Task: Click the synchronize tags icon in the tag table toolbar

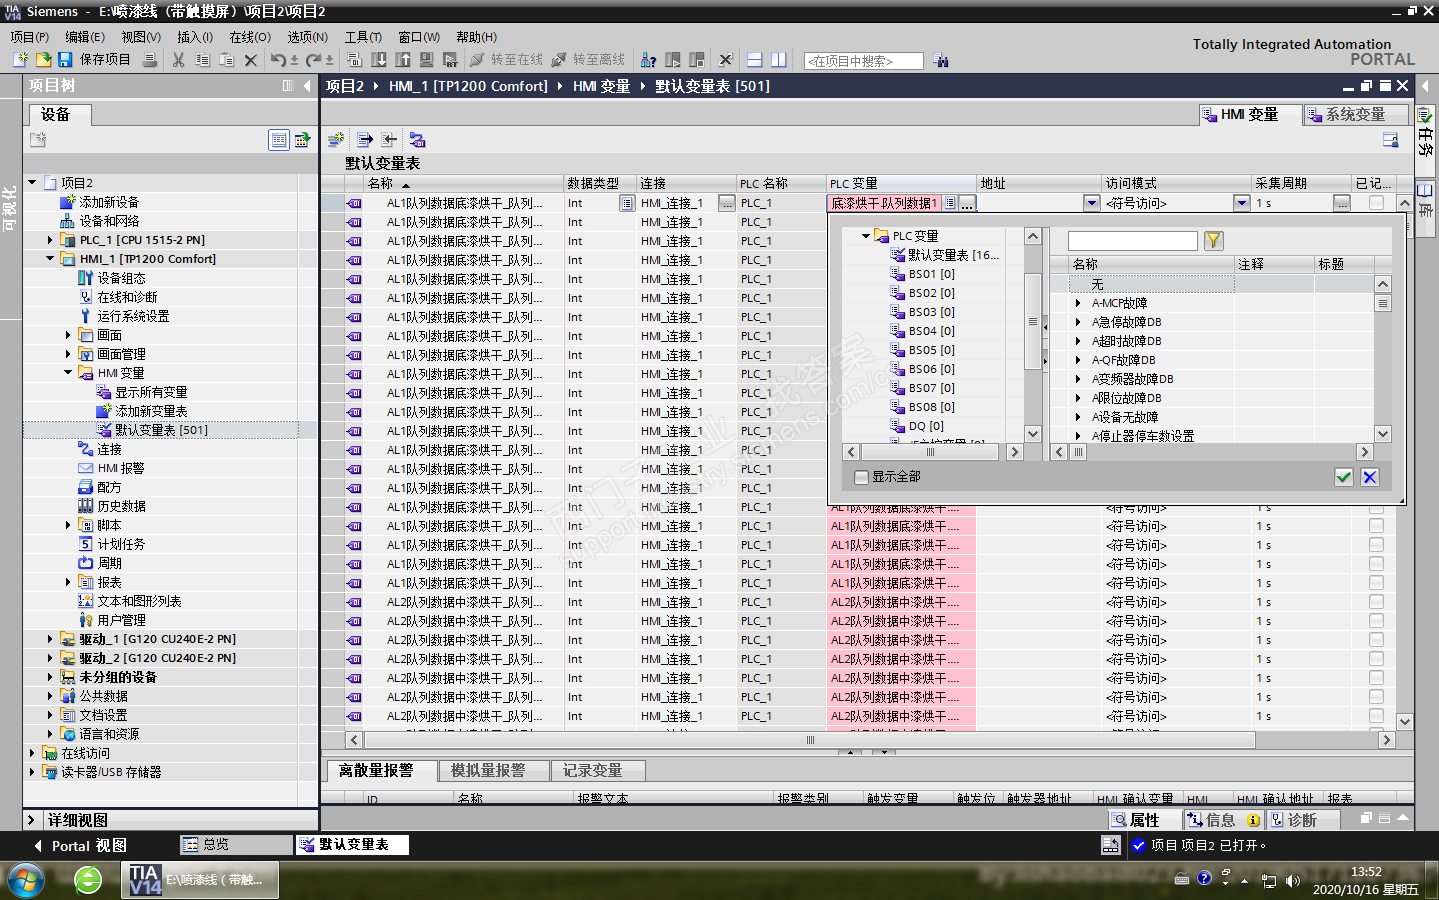Action: tap(418, 140)
